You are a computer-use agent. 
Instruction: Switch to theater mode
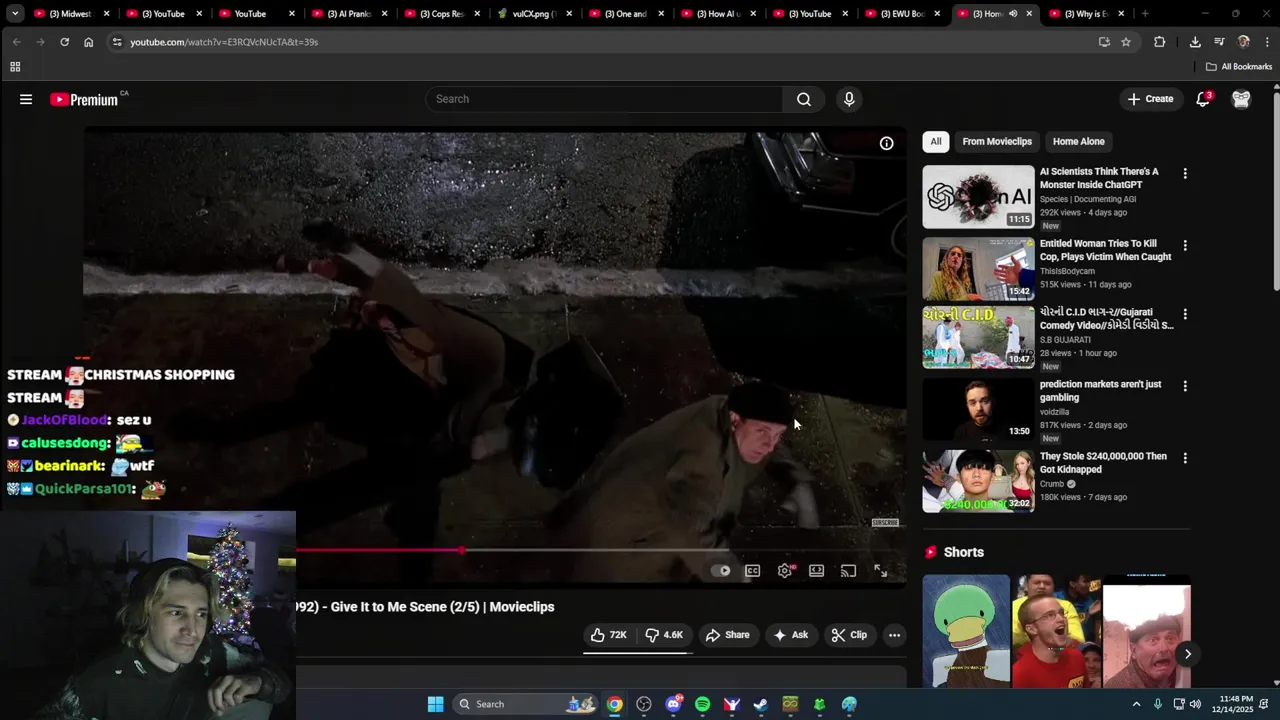click(817, 571)
